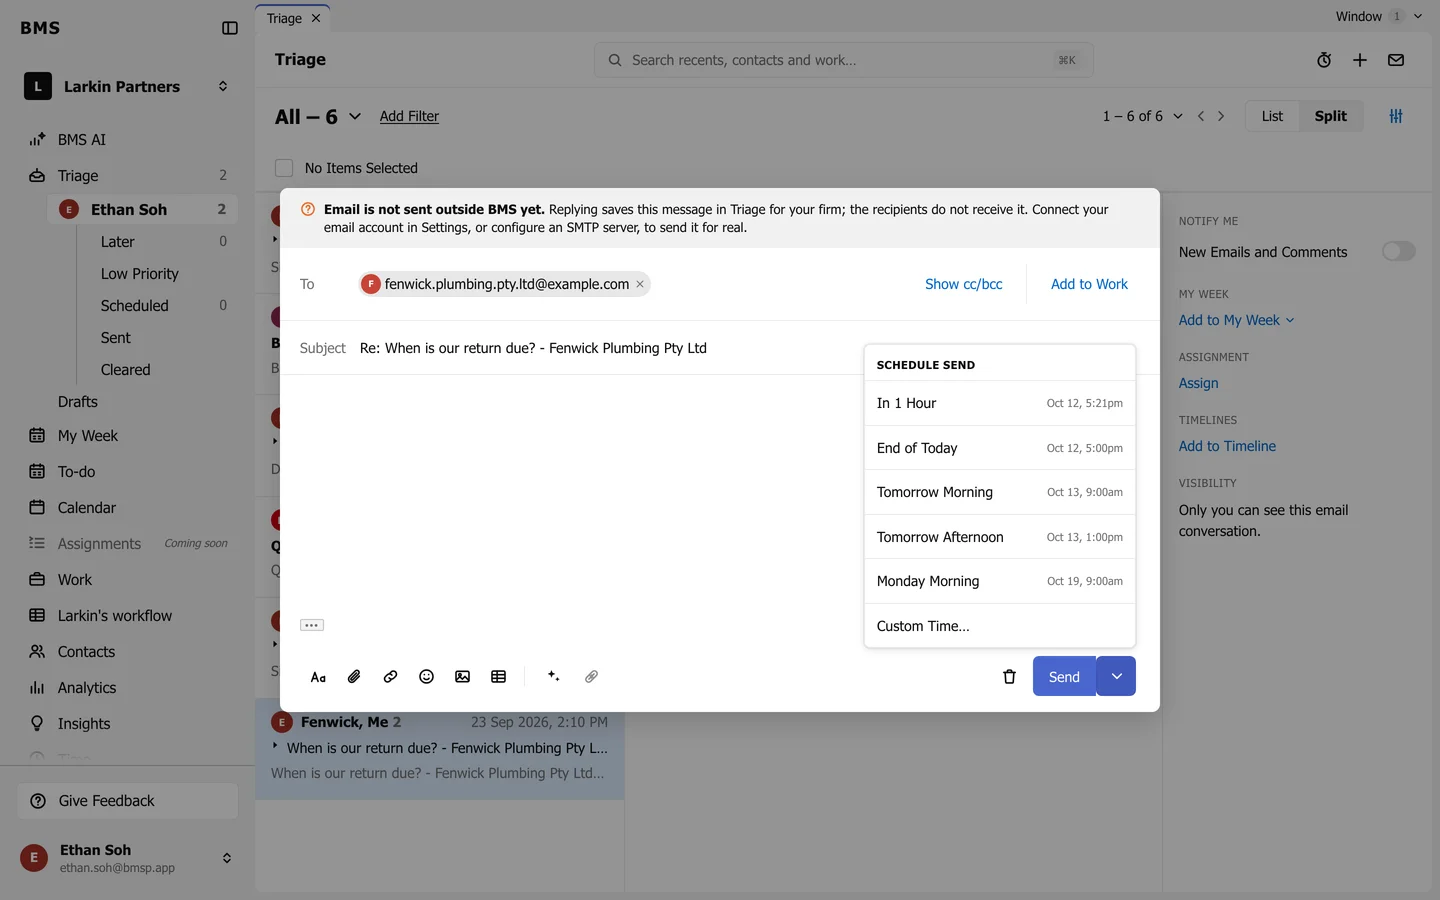The image size is (1440, 900).
Task: Open the 1 – 6 of 6 pagination dropdown
Action: (1142, 116)
